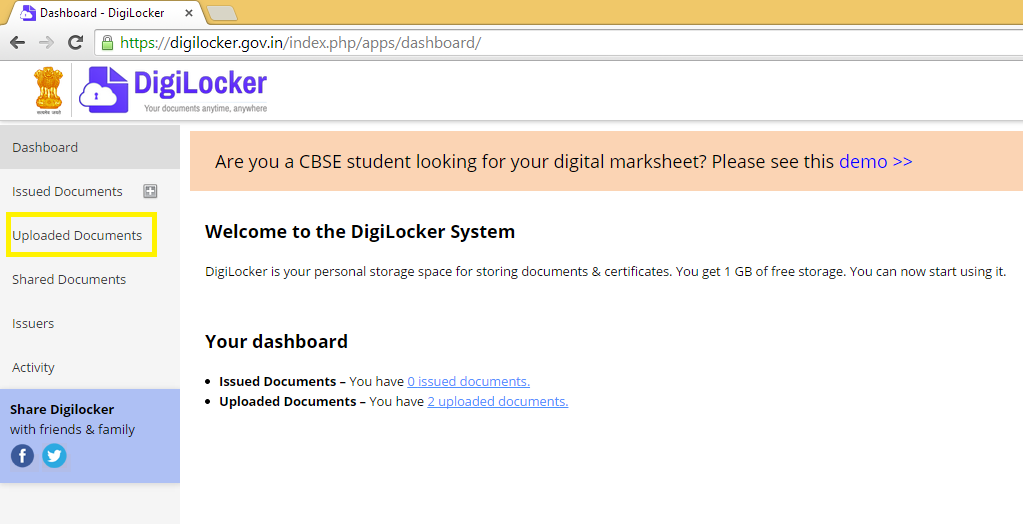Viewport: 1023px width, 524px height.
Task: Click the address bar URL field
Action: [x=559, y=43]
